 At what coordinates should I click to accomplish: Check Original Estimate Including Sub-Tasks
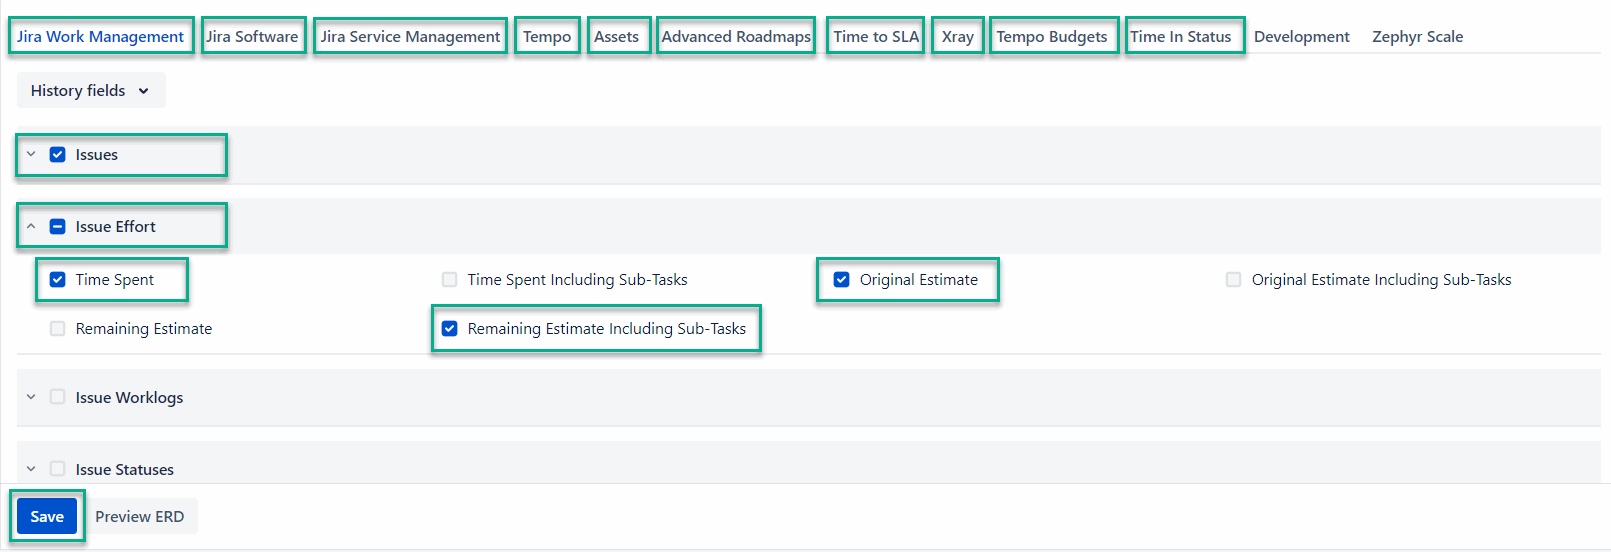pos(1234,280)
